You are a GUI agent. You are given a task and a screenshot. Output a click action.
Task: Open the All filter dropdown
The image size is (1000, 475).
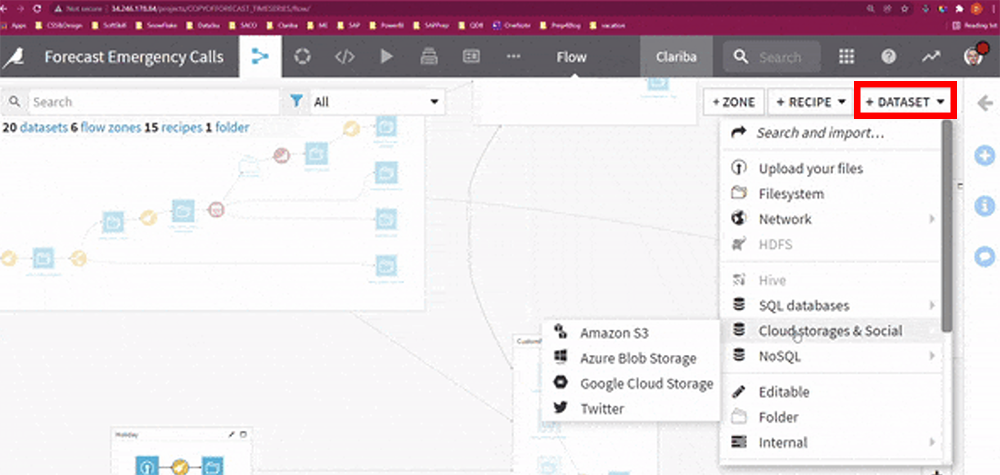coord(376,102)
